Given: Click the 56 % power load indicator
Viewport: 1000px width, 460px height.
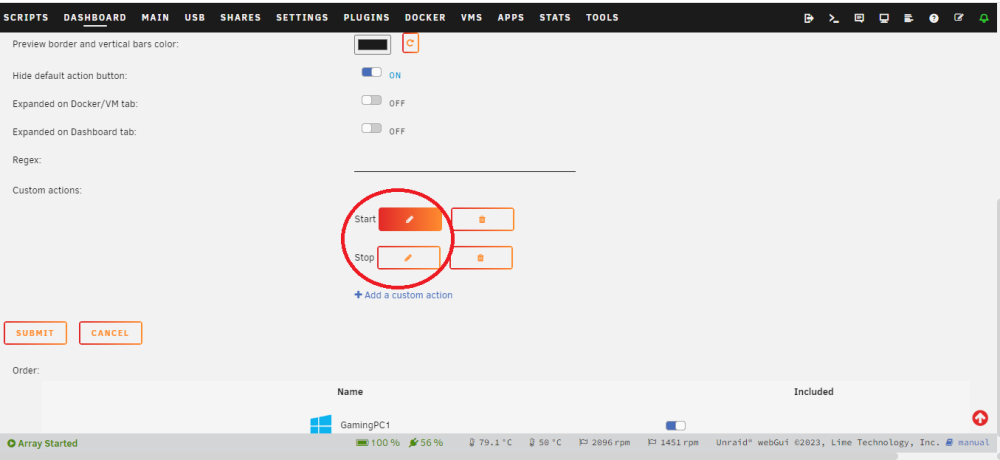Looking at the screenshot, I should pos(425,442).
